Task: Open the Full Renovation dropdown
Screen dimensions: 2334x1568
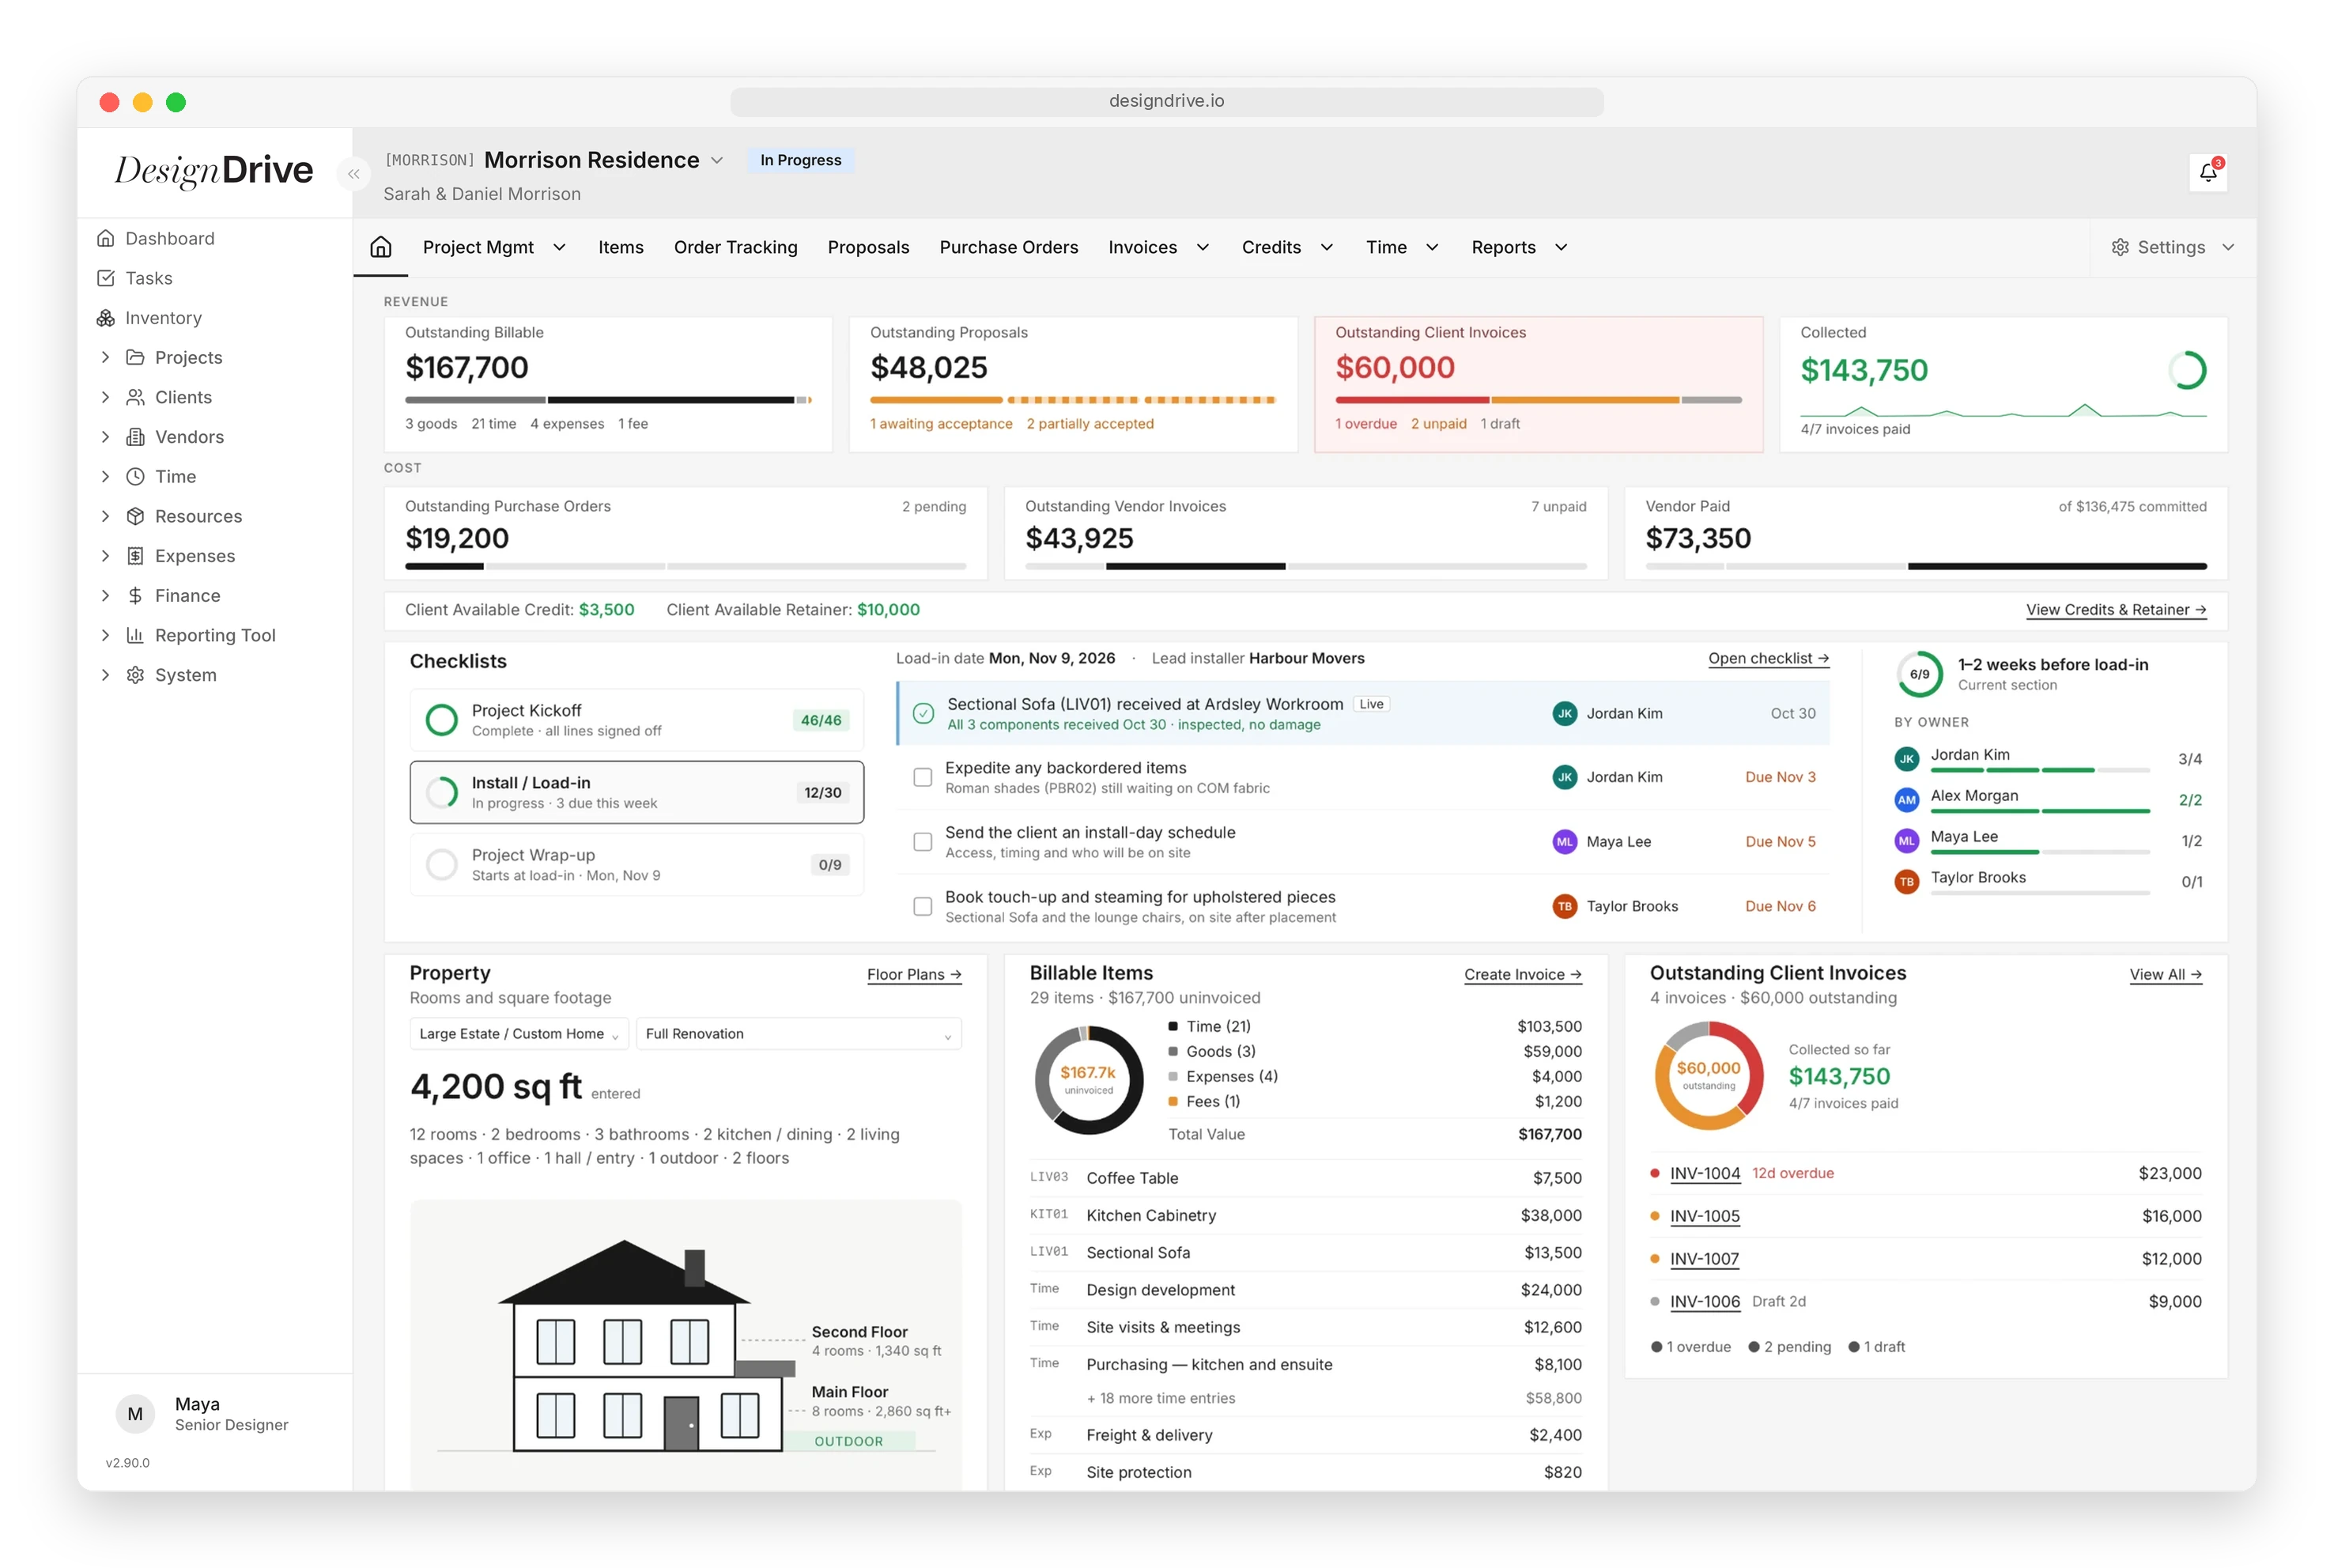Action: click(x=798, y=1034)
